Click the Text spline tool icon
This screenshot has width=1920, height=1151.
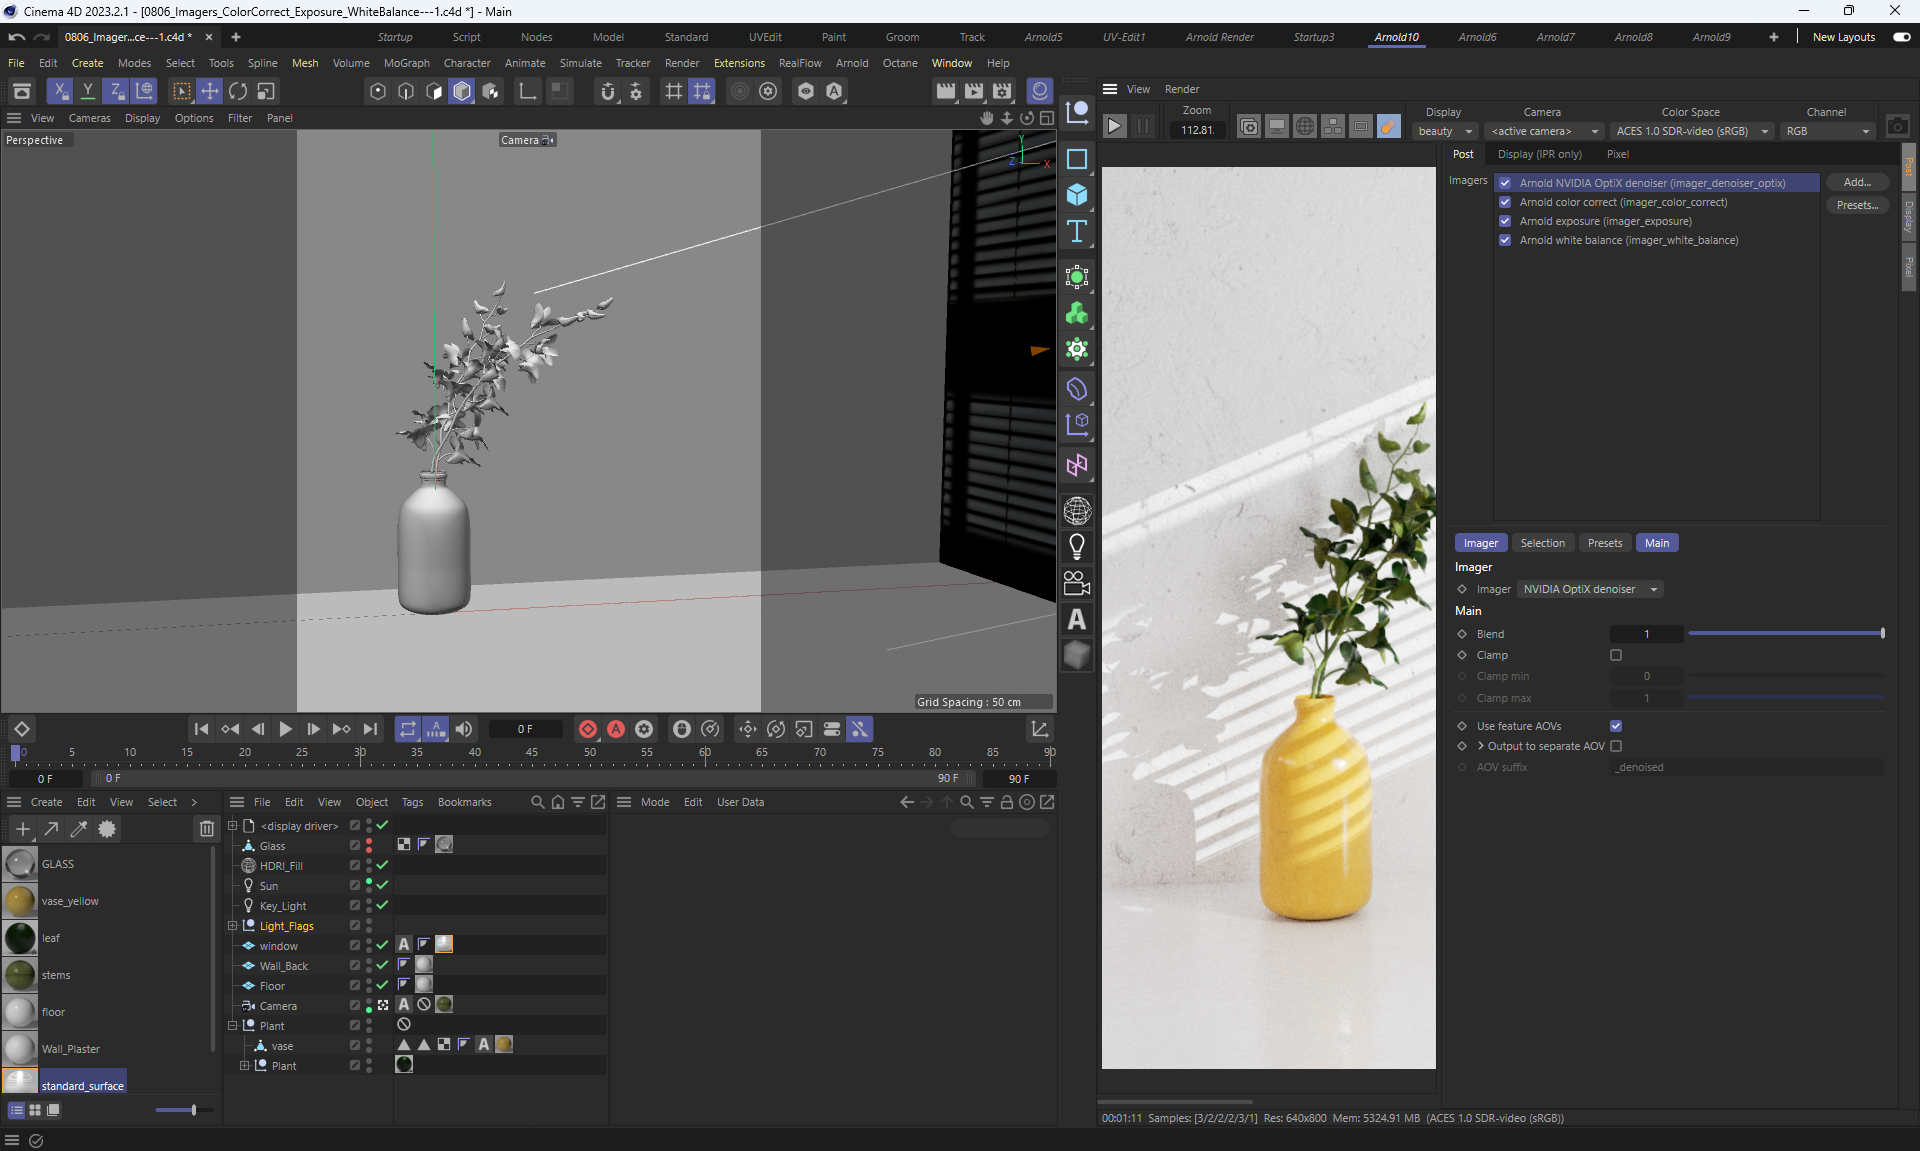1077,232
